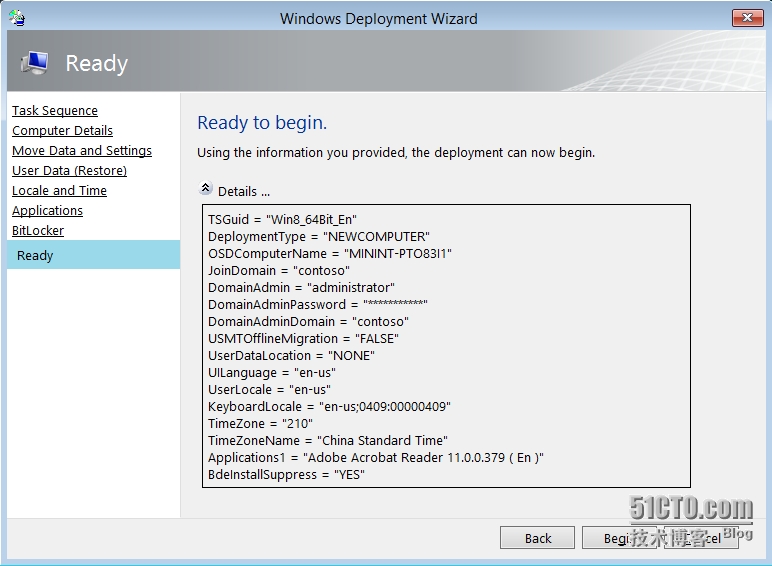Select the BdeInstallSuppress = "YES" line
772x566 pixels.
point(286,475)
